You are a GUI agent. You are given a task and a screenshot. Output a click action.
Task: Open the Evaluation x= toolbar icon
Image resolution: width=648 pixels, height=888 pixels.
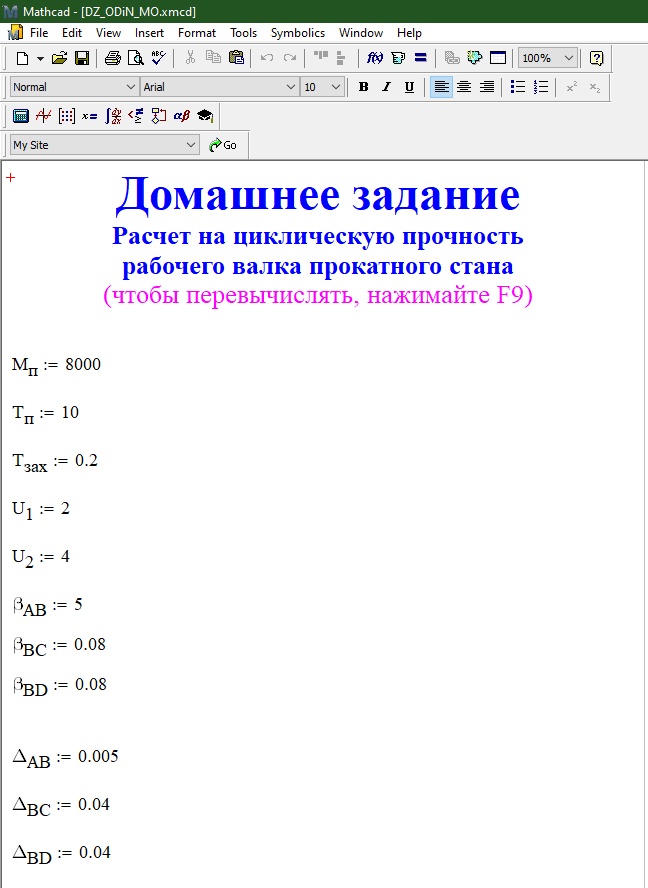(x=89, y=116)
